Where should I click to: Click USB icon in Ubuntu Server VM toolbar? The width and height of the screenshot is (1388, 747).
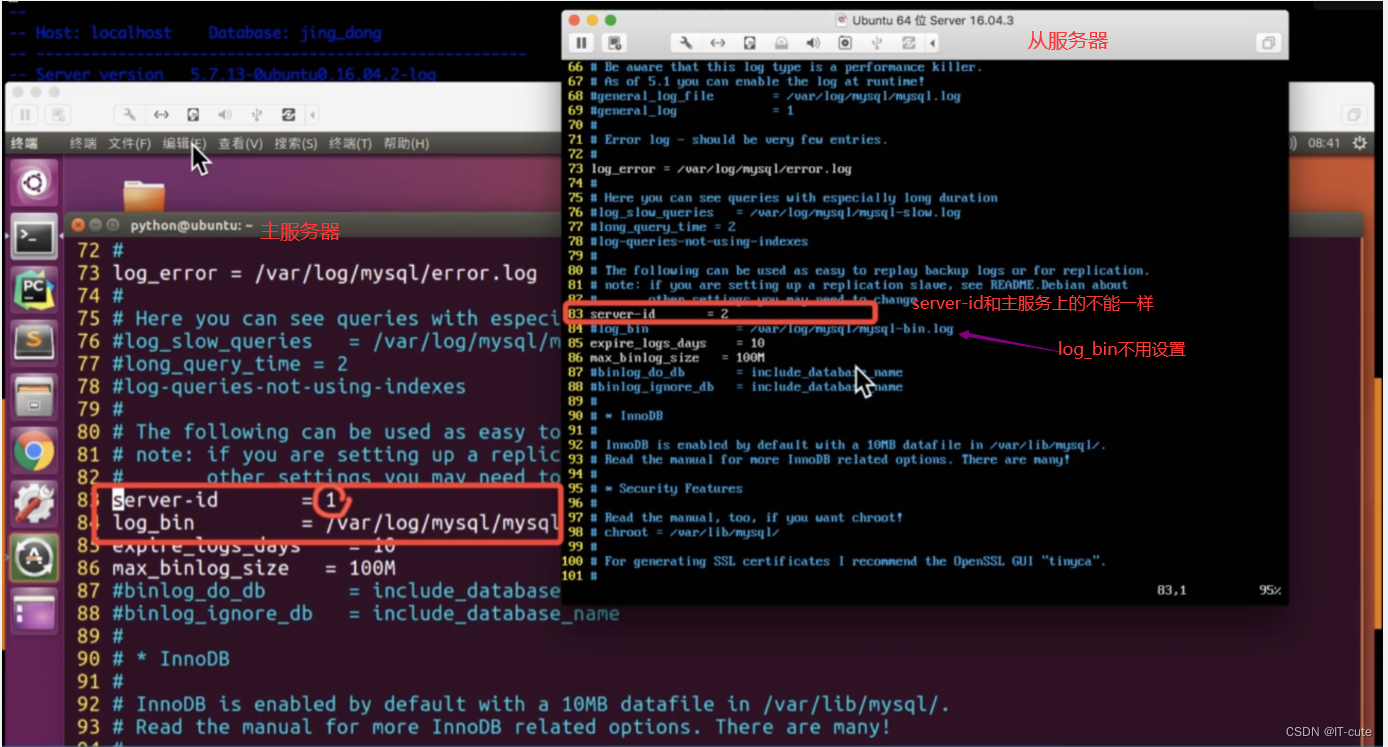click(x=877, y=43)
